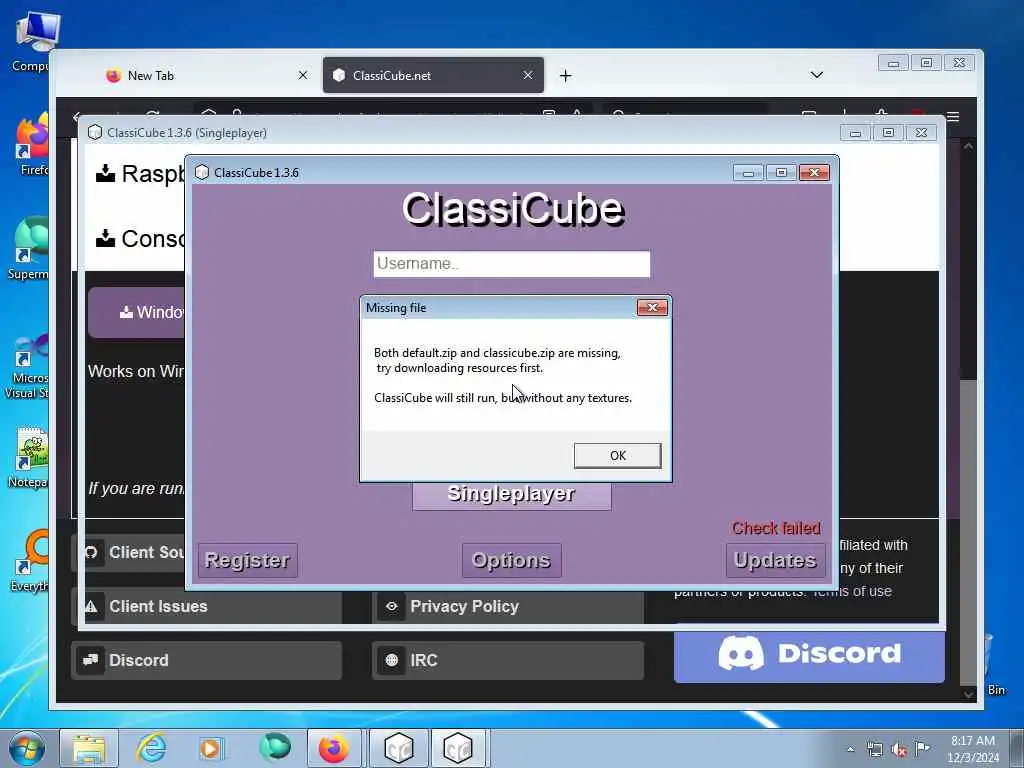The width and height of the screenshot is (1024, 768).
Task: Close the ClassiCube.net browser tab
Action: (528, 76)
